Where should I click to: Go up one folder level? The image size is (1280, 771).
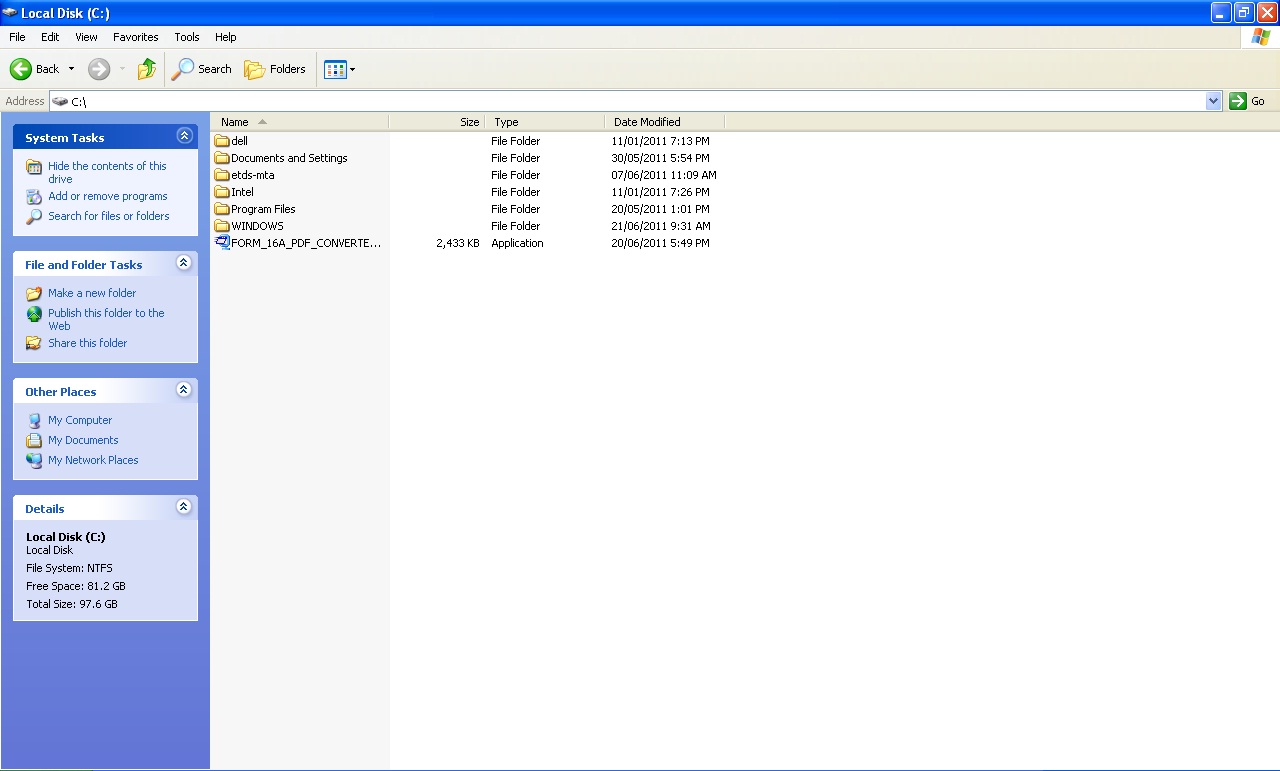coord(147,69)
